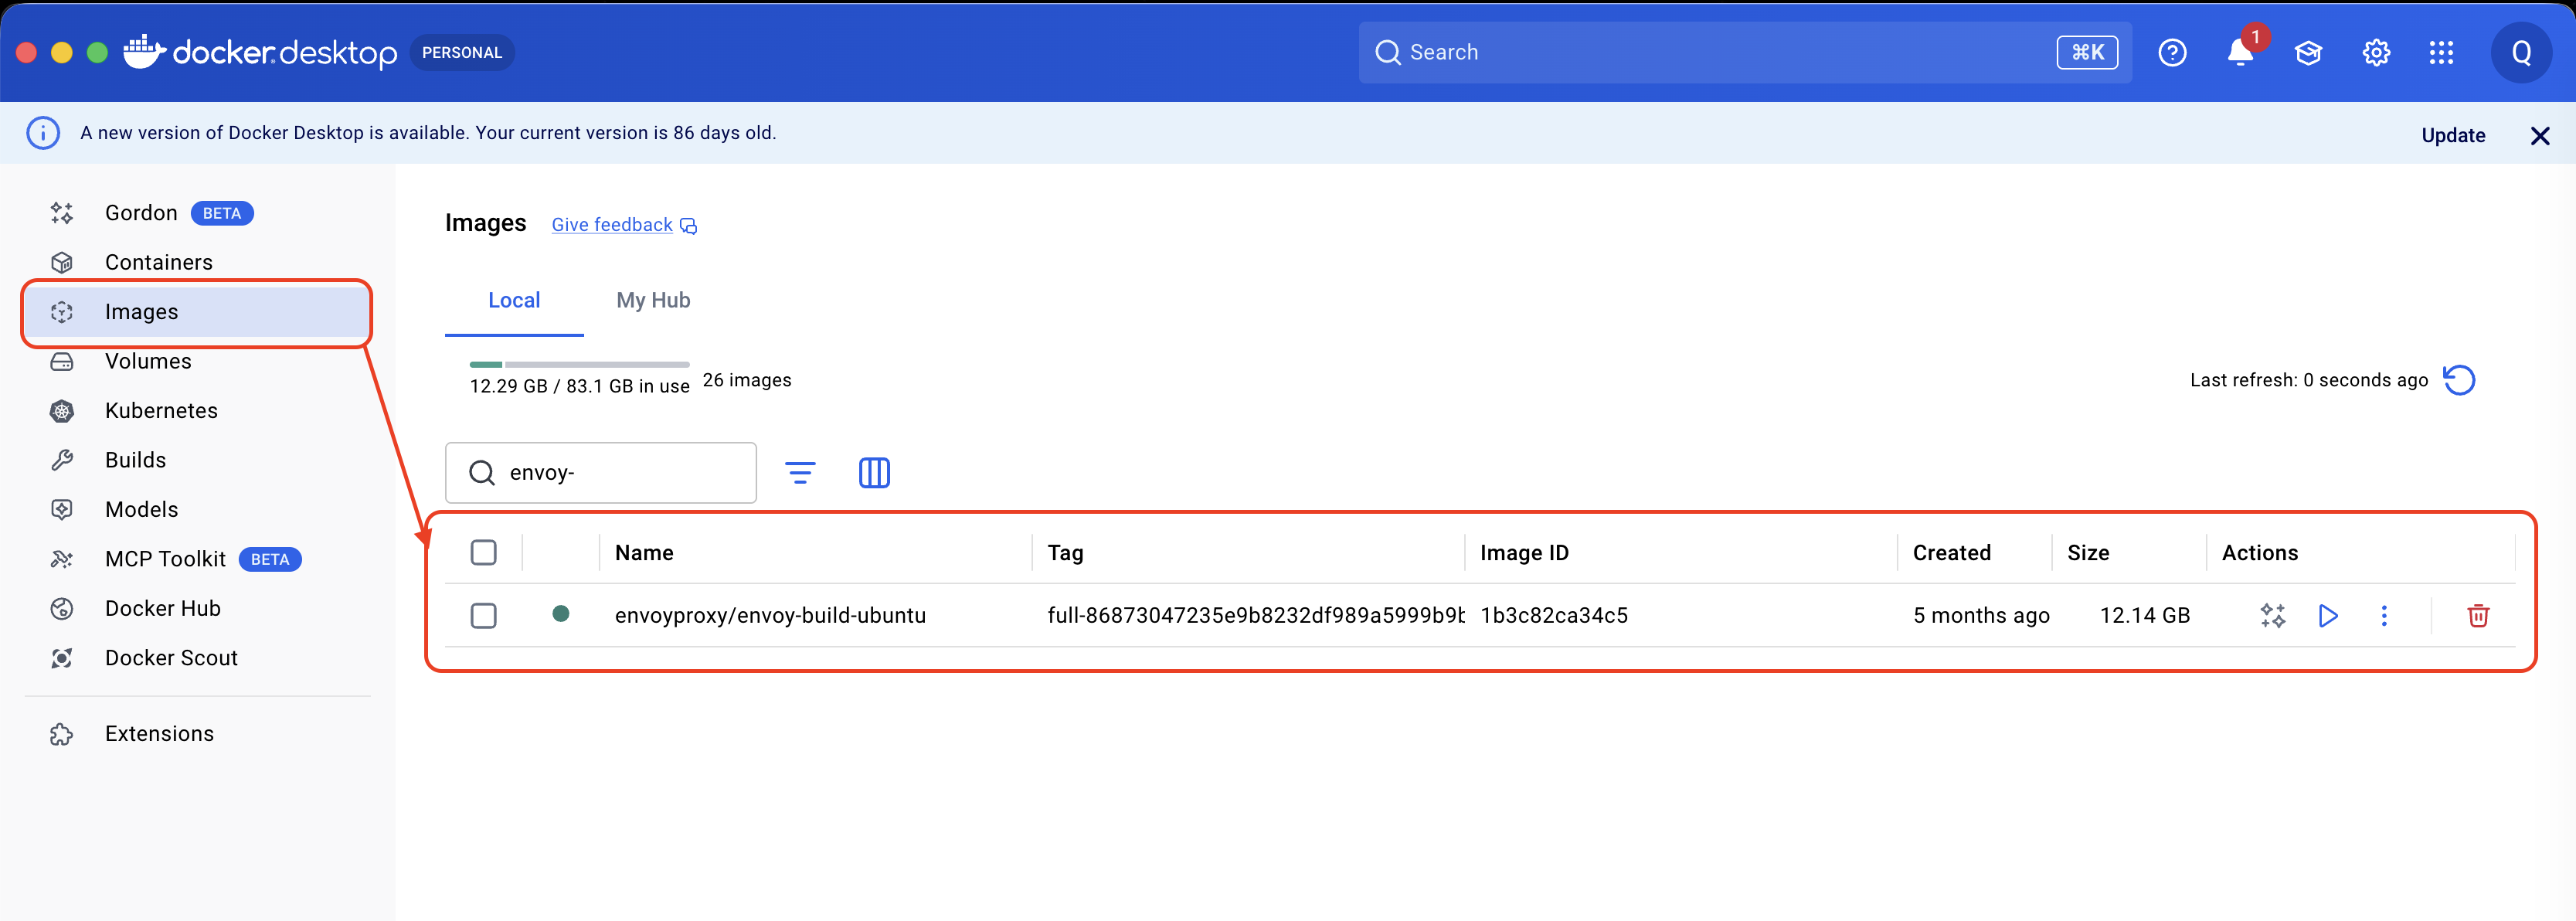Open the Q account avatar
The image size is (2576, 921).
click(x=2521, y=53)
